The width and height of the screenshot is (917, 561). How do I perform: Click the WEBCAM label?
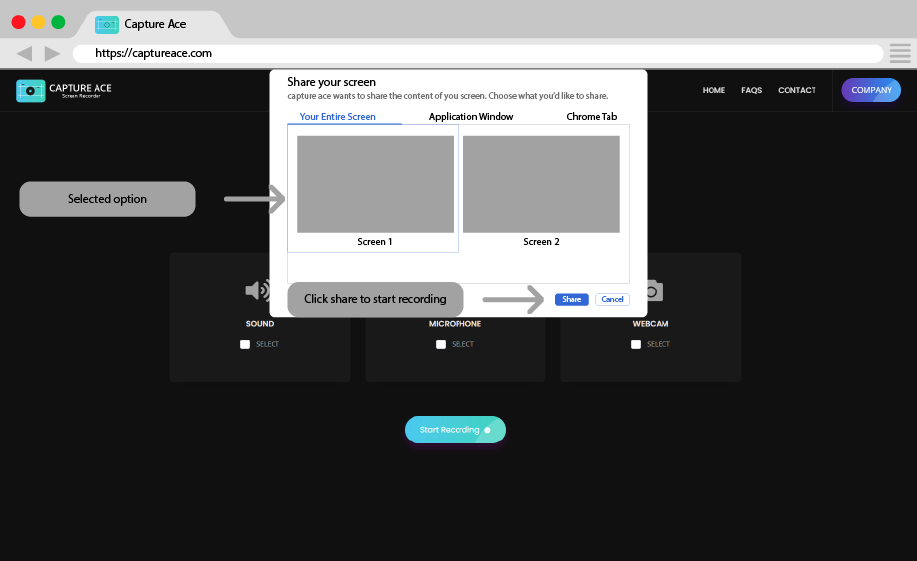(650, 323)
